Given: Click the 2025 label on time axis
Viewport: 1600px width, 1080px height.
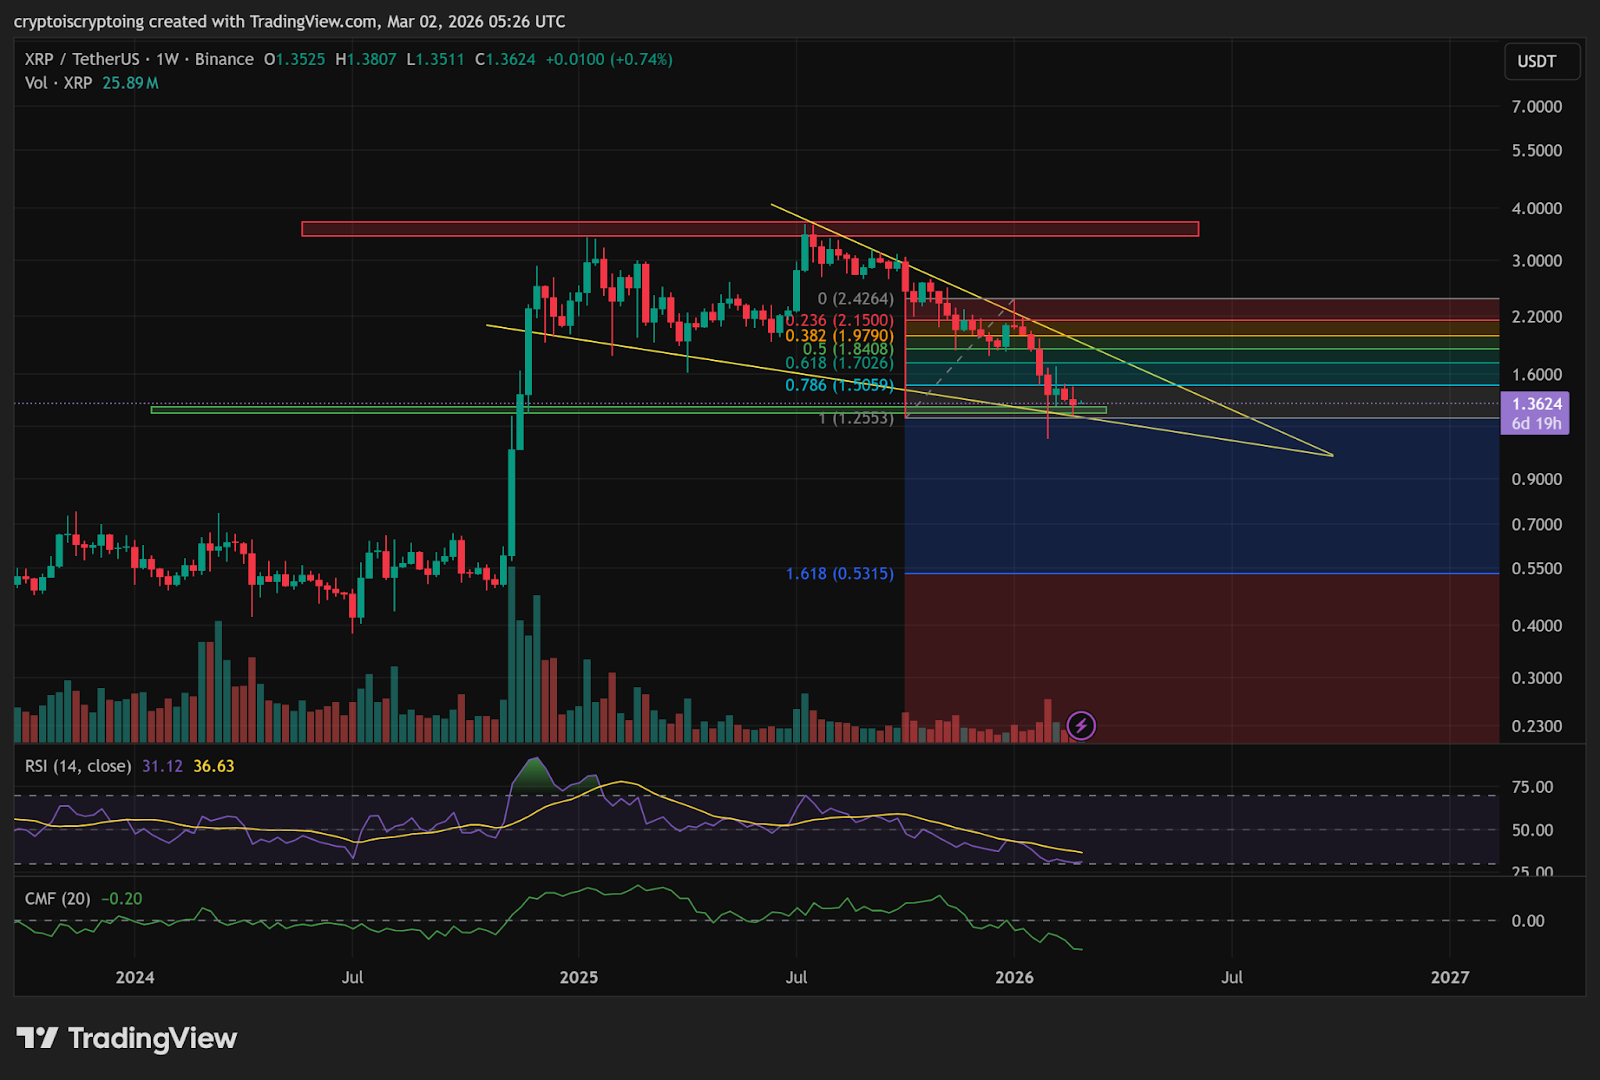Looking at the screenshot, I should pyautogui.click(x=578, y=977).
